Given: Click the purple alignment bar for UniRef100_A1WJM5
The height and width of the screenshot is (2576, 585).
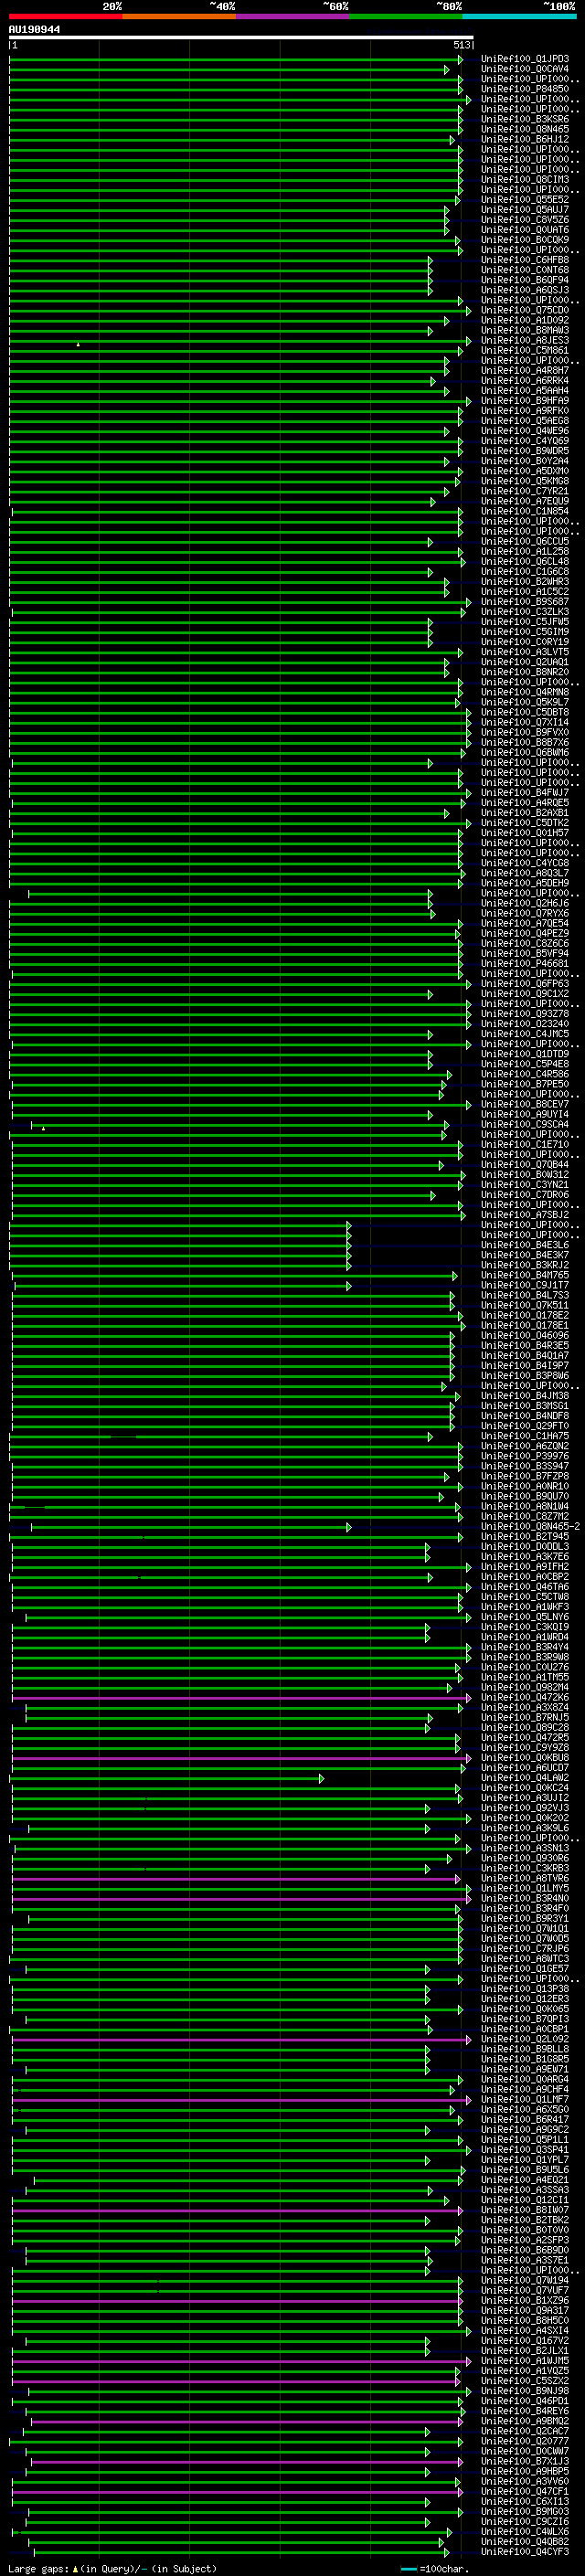Looking at the screenshot, I should click(x=241, y=2361).
